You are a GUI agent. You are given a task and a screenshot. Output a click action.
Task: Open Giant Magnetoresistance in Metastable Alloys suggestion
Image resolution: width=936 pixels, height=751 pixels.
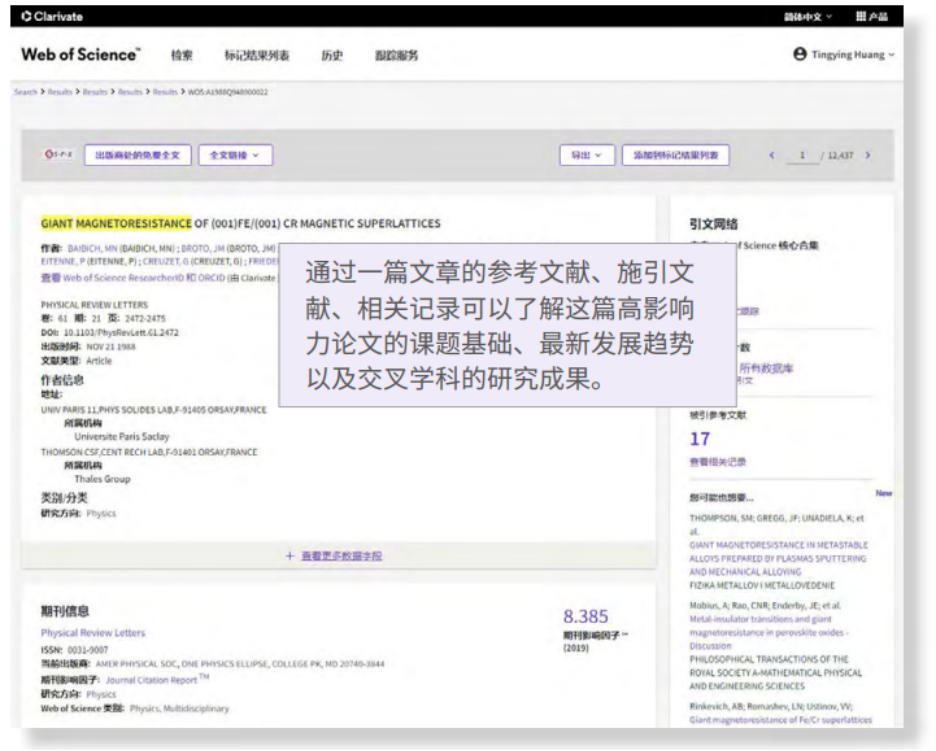(778, 559)
